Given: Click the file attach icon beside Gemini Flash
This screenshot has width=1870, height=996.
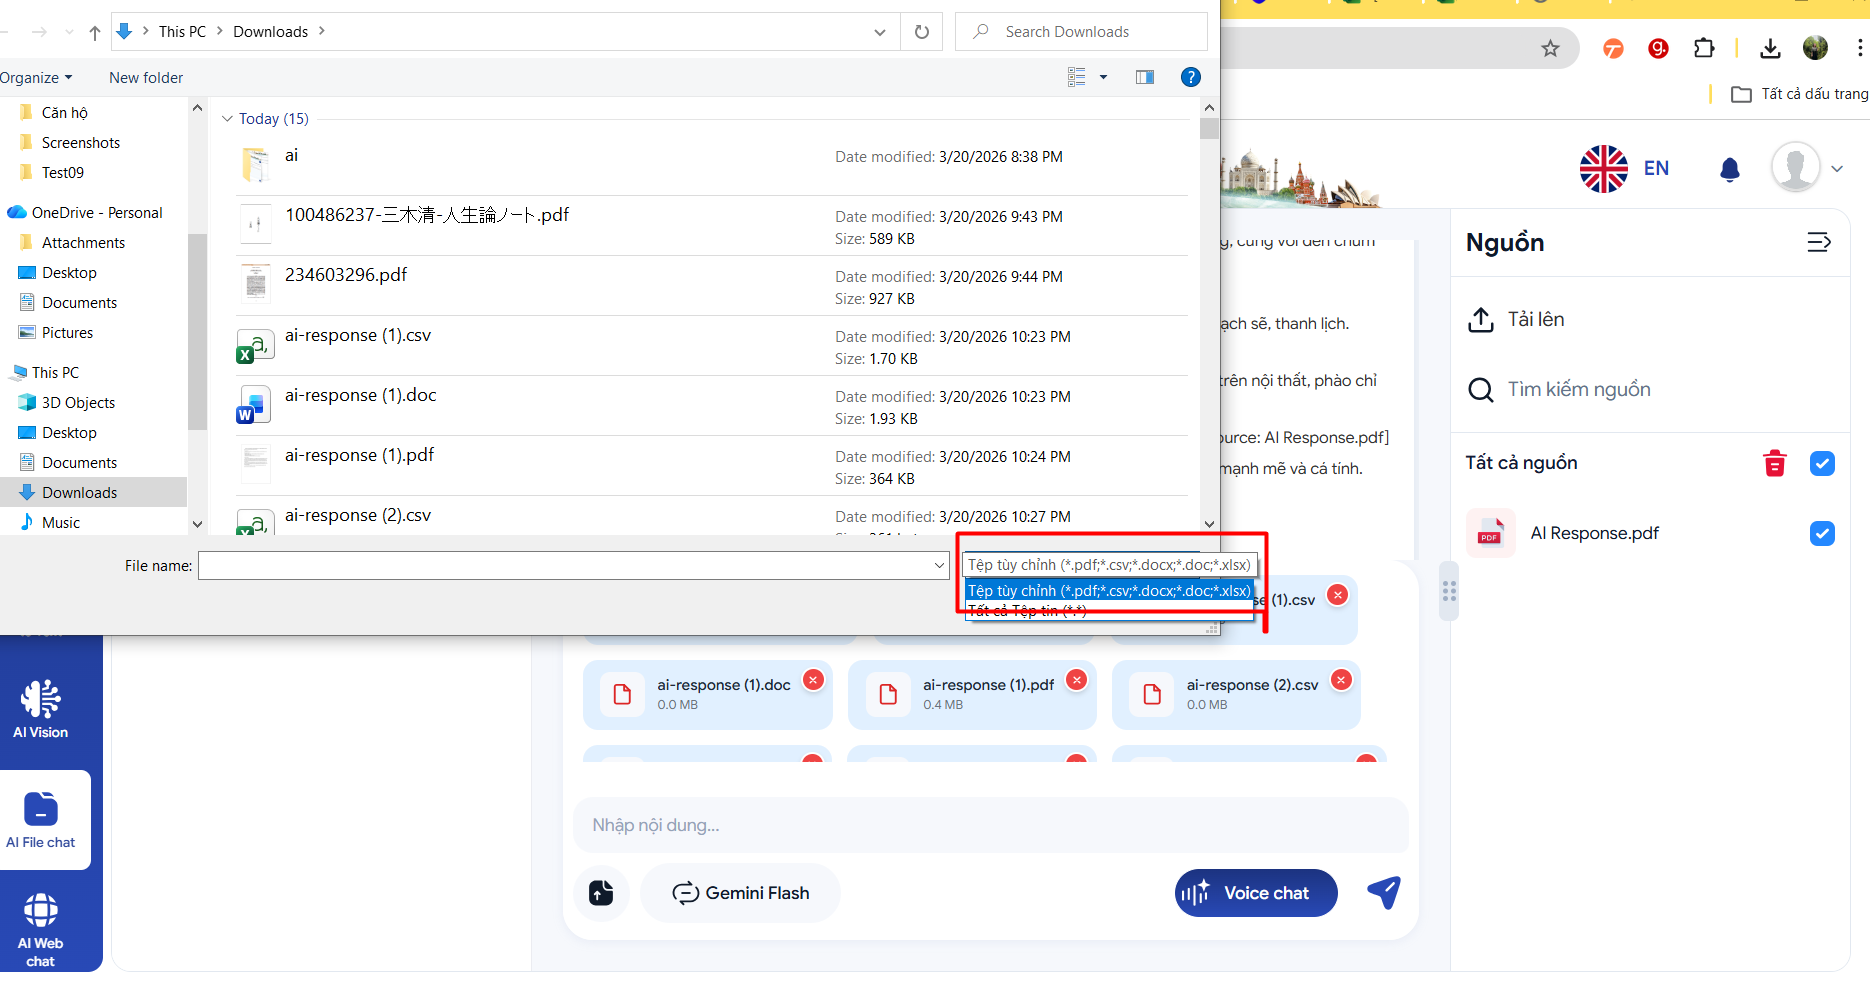Looking at the screenshot, I should [x=601, y=893].
